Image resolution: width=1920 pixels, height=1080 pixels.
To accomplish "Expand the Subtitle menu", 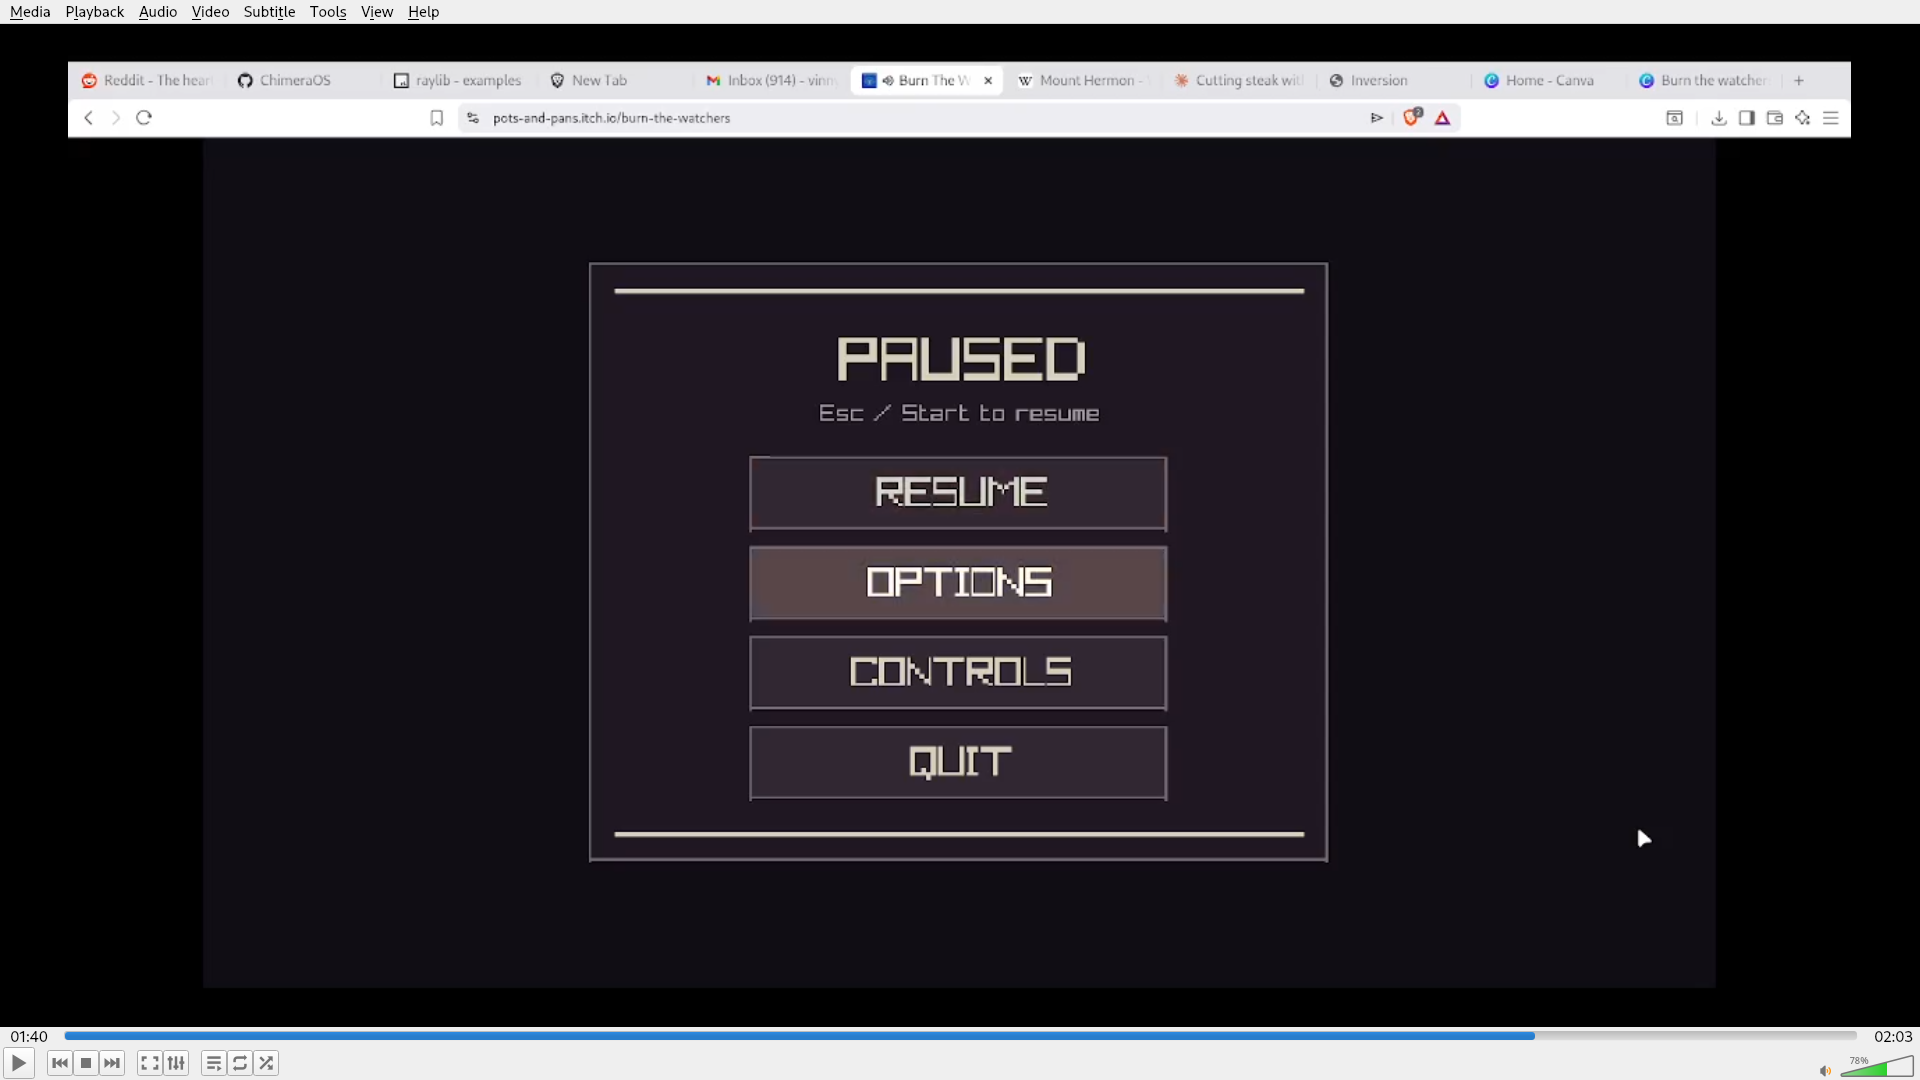I will [269, 12].
